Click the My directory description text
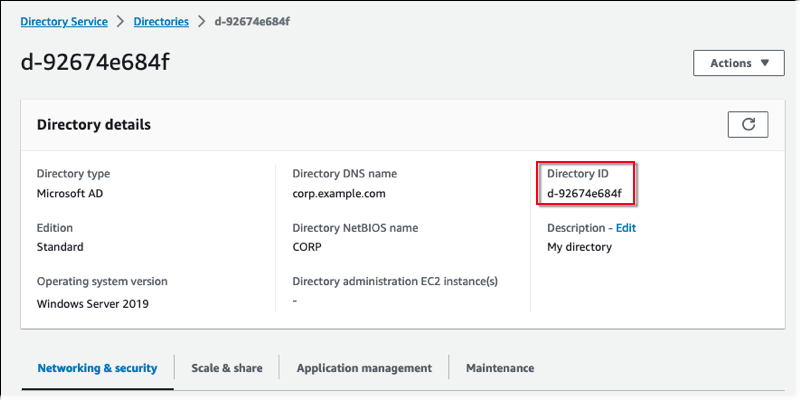The width and height of the screenshot is (802, 402). 579,247
